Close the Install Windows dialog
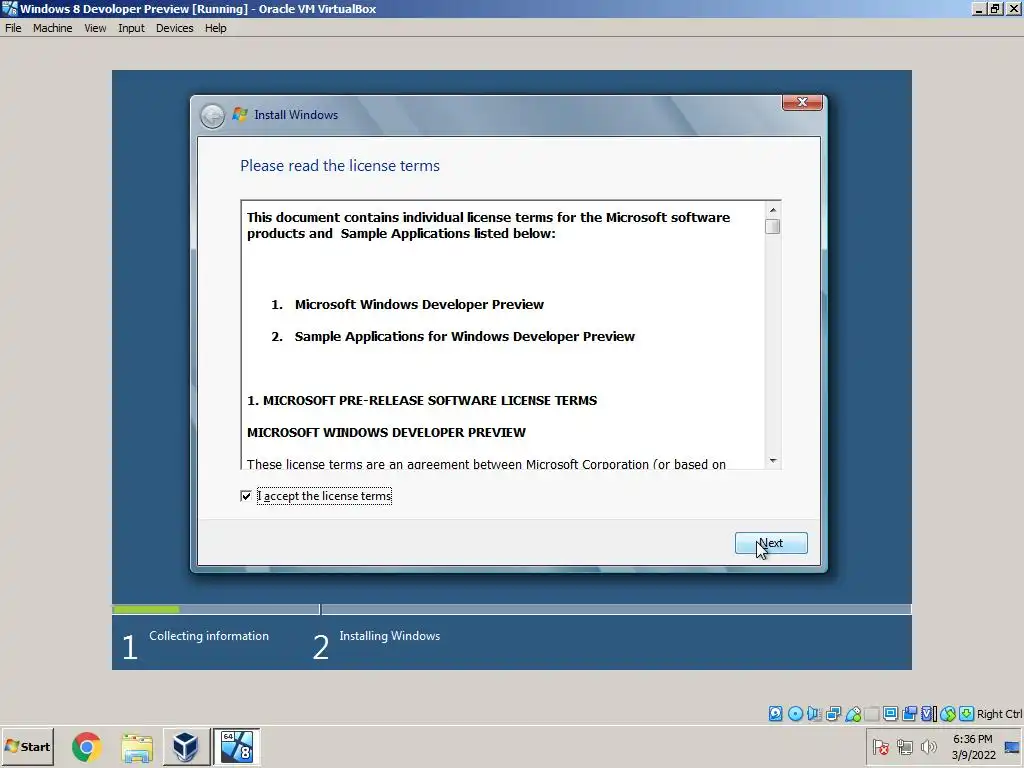Image resolution: width=1024 pixels, height=768 pixels. pos(802,103)
